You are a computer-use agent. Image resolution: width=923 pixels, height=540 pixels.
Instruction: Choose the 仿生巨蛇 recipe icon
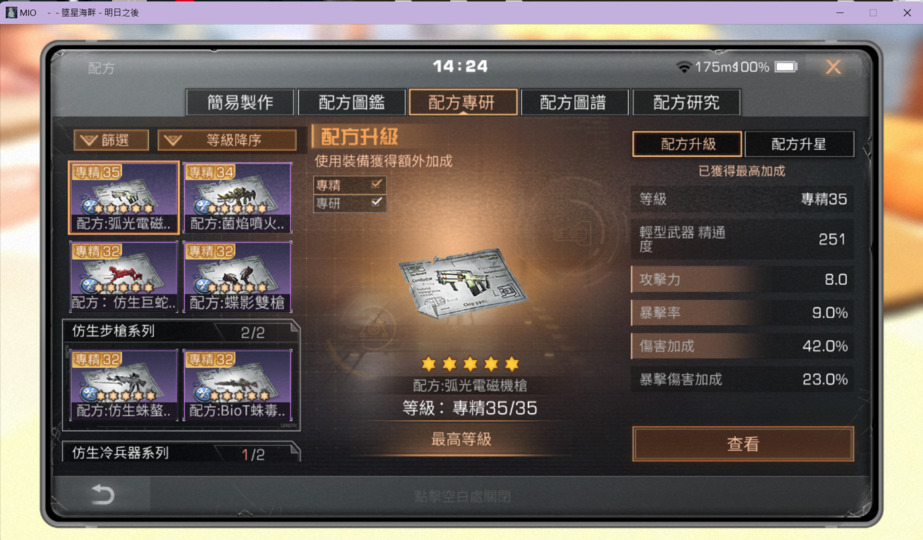pyautogui.click(x=124, y=277)
